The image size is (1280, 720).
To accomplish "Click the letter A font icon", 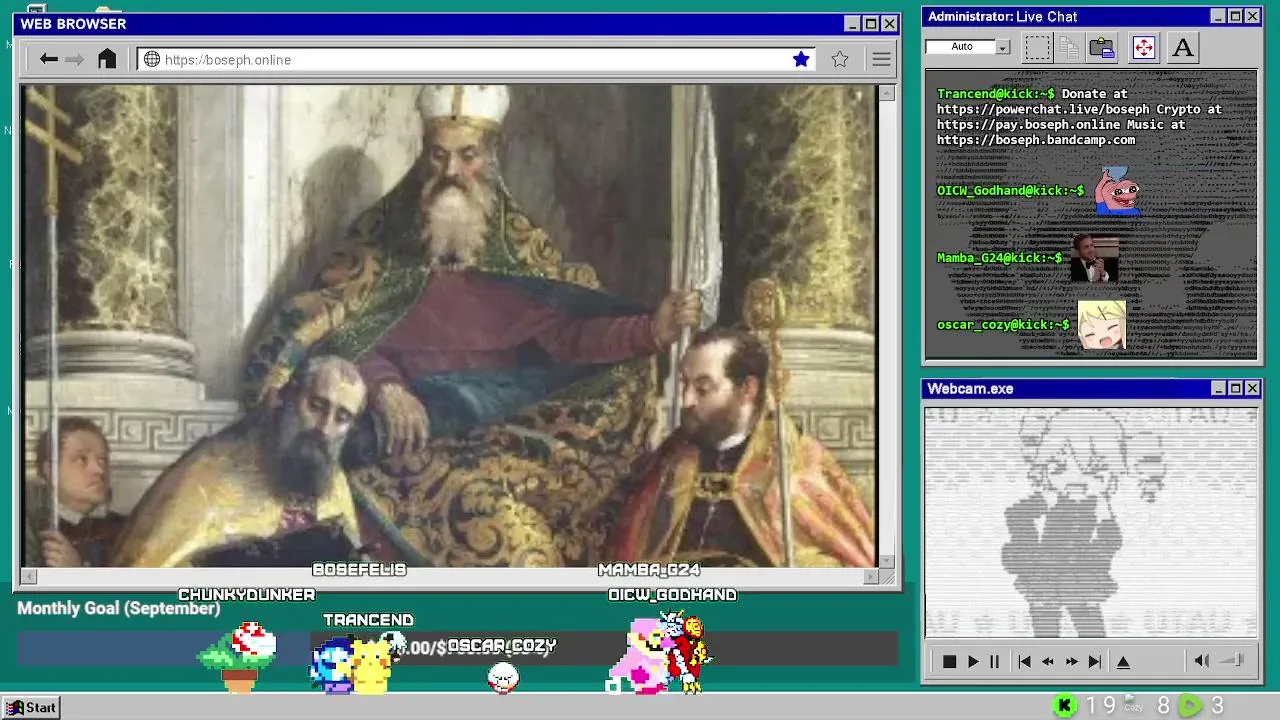I will coord(1183,47).
